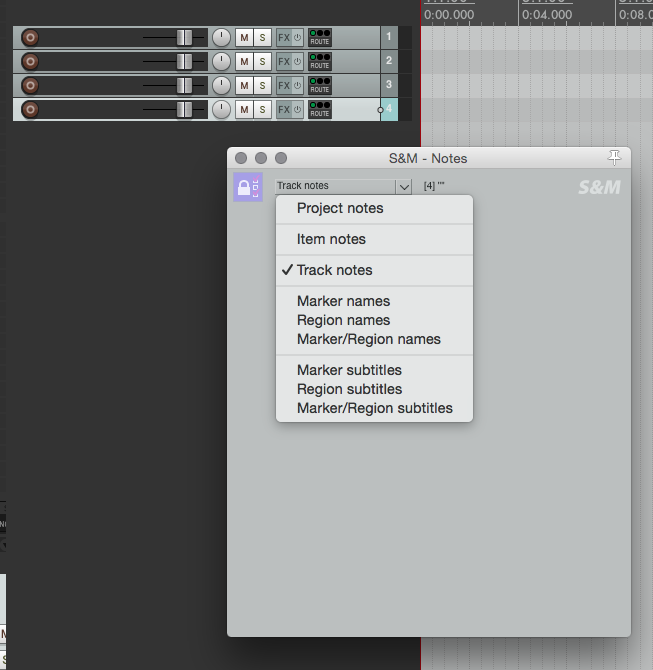
Task: Open FX chain for track 1
Action: pyautogui.click(x=284, y=38)
